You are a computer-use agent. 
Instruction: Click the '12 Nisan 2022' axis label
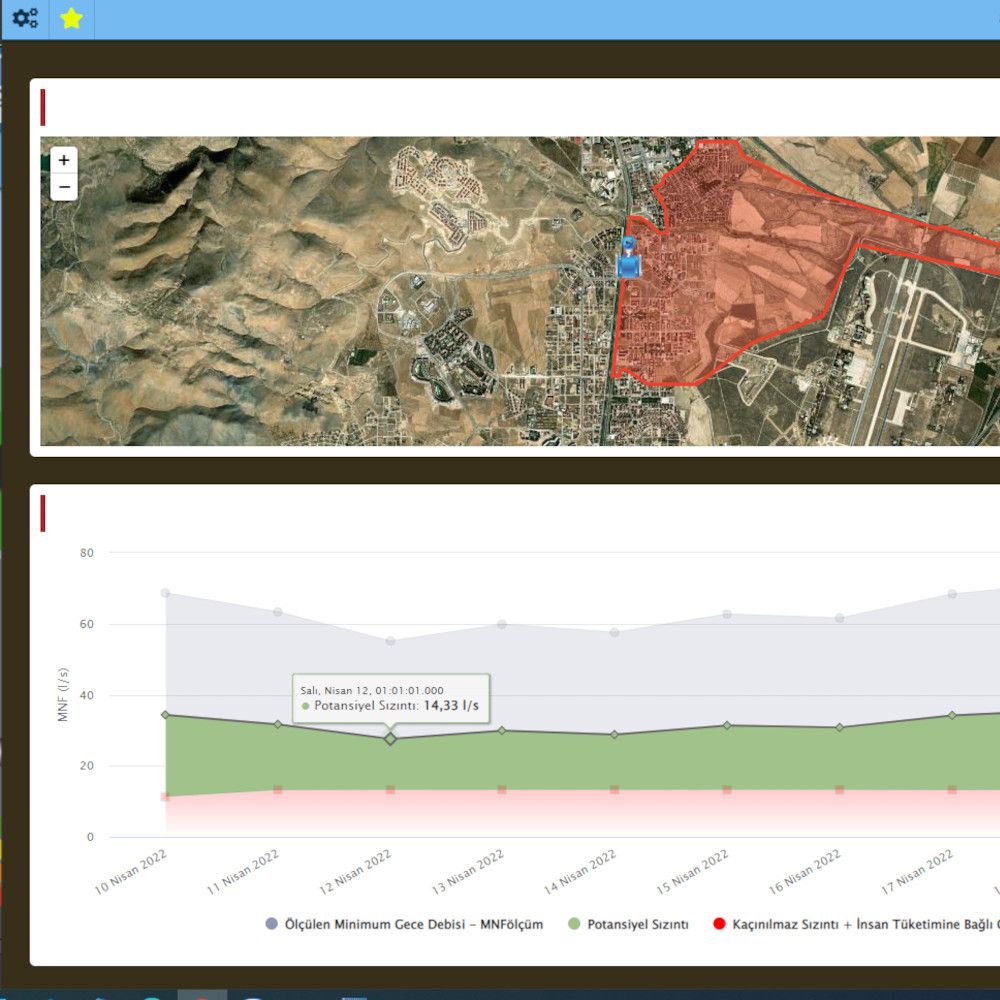pos(355,872)
